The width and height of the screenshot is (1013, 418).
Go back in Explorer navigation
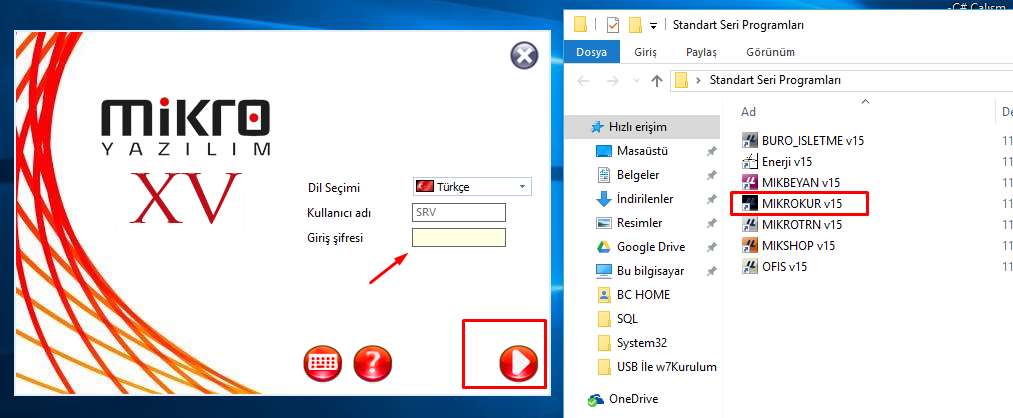(x=583, y=81)
